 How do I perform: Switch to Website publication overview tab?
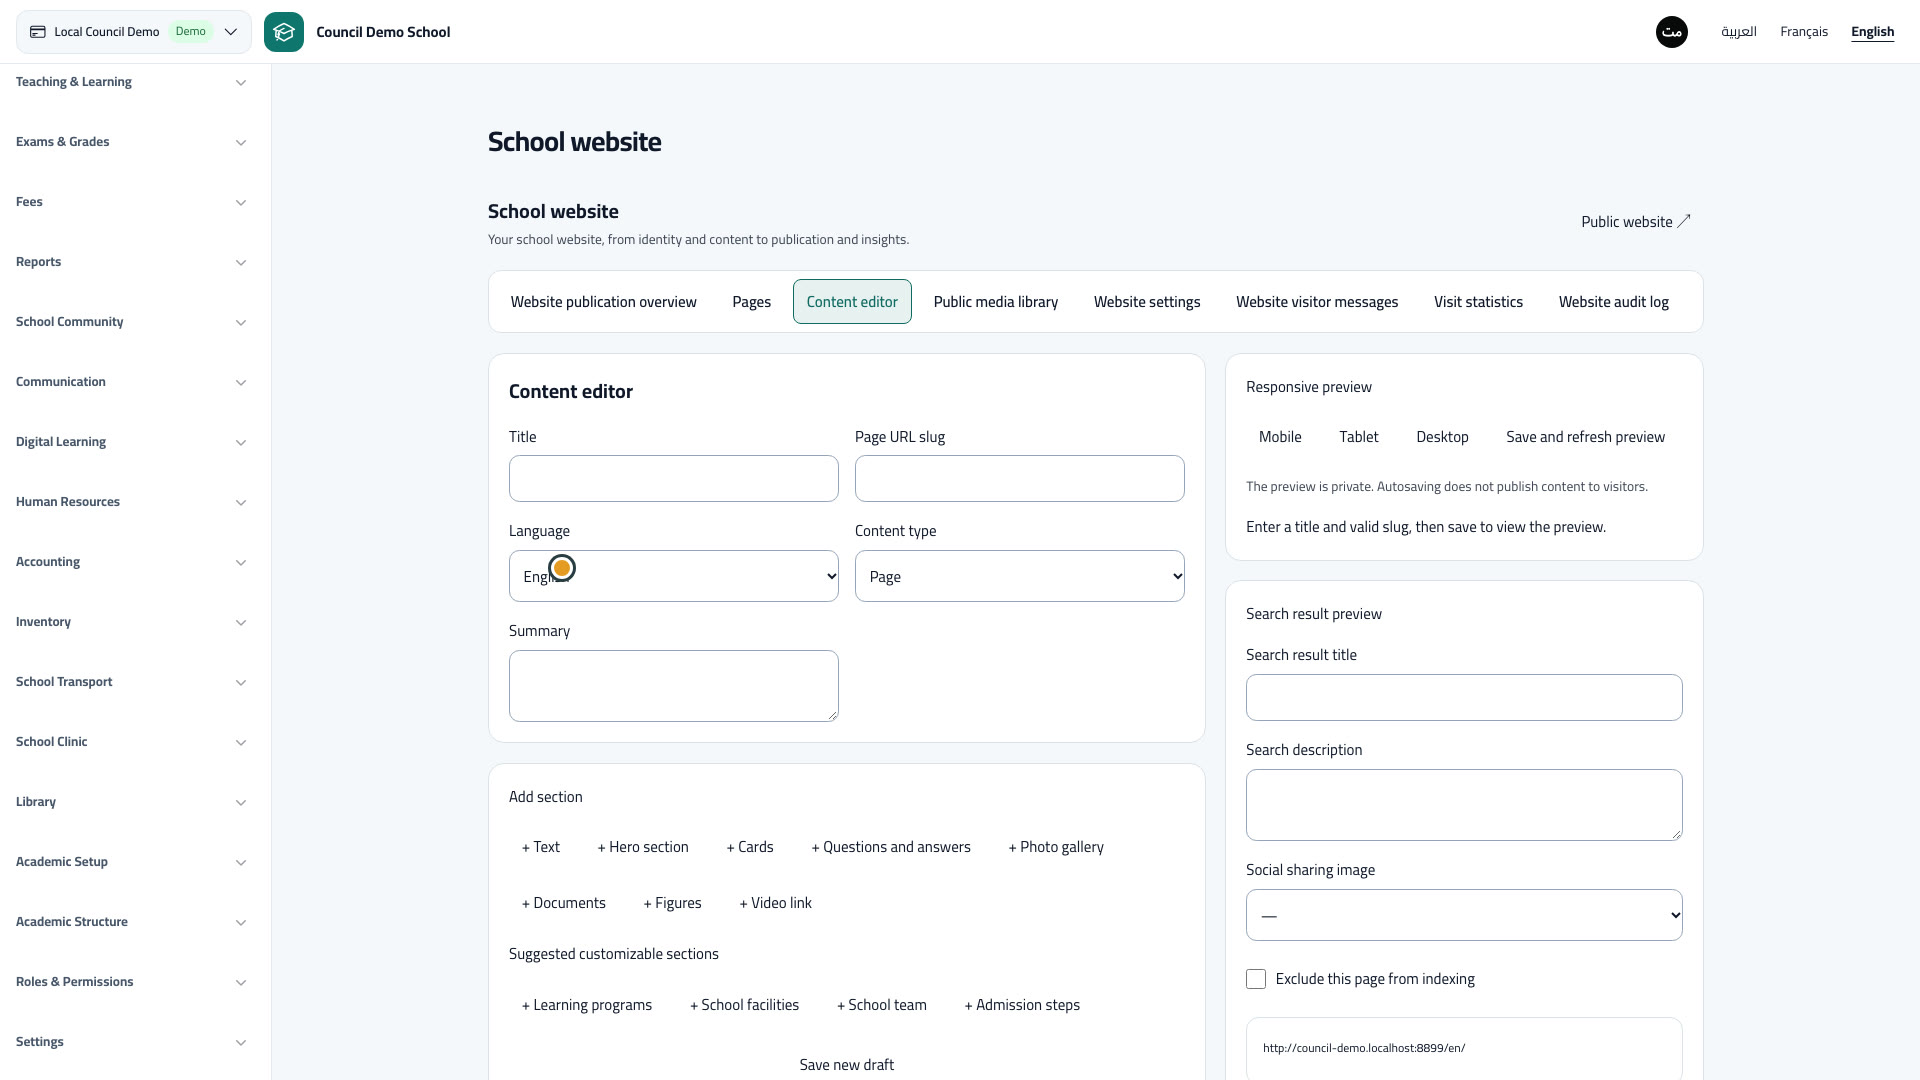pyautogui.click(x=604, y=302)
